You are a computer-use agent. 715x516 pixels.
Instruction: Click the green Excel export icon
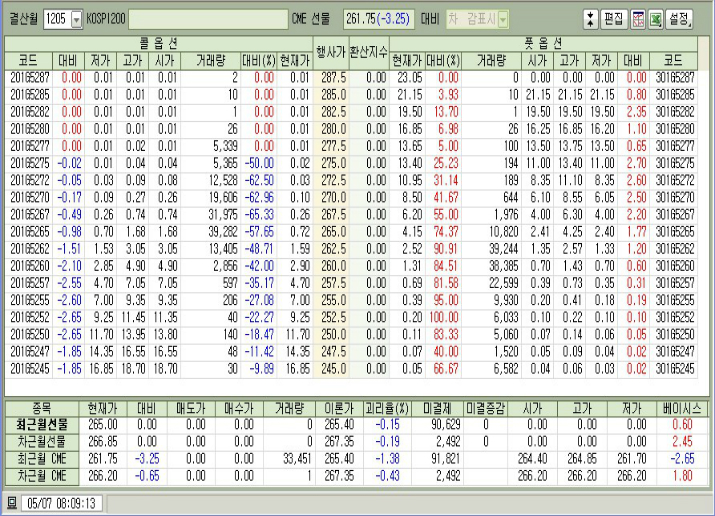pos(655,19)
